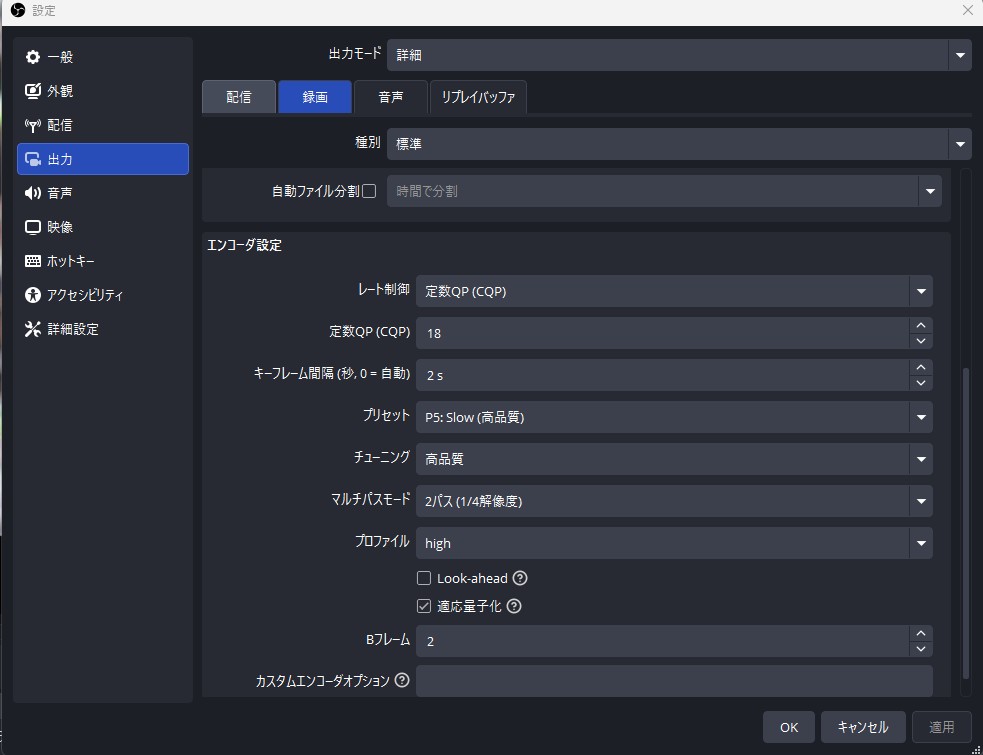
Task: Click the Look-ahead help question mark icon
Action: click(520, 578)
